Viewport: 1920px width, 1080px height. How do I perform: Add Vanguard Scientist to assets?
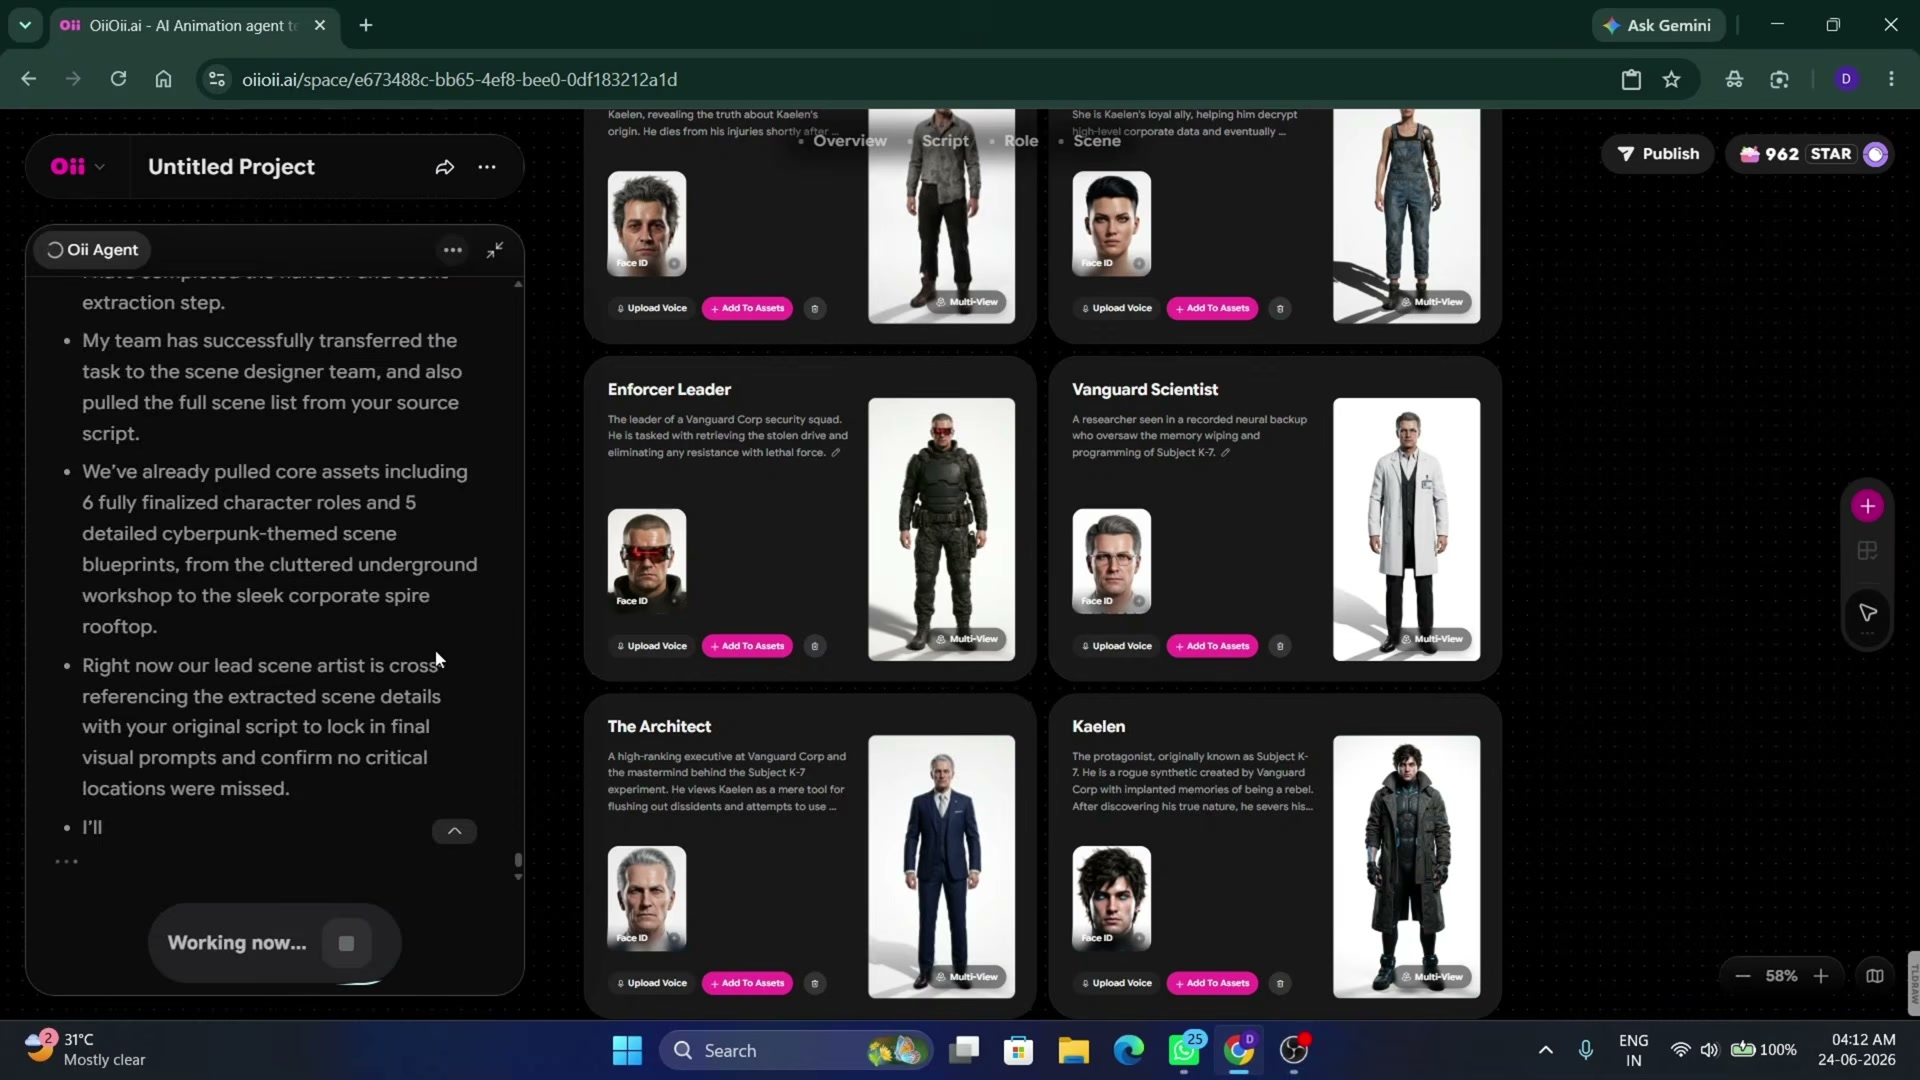click(1213, 646)
